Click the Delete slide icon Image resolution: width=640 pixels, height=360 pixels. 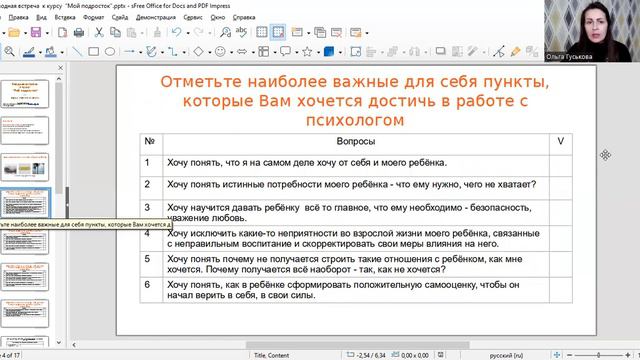click(x=337, y=32)
